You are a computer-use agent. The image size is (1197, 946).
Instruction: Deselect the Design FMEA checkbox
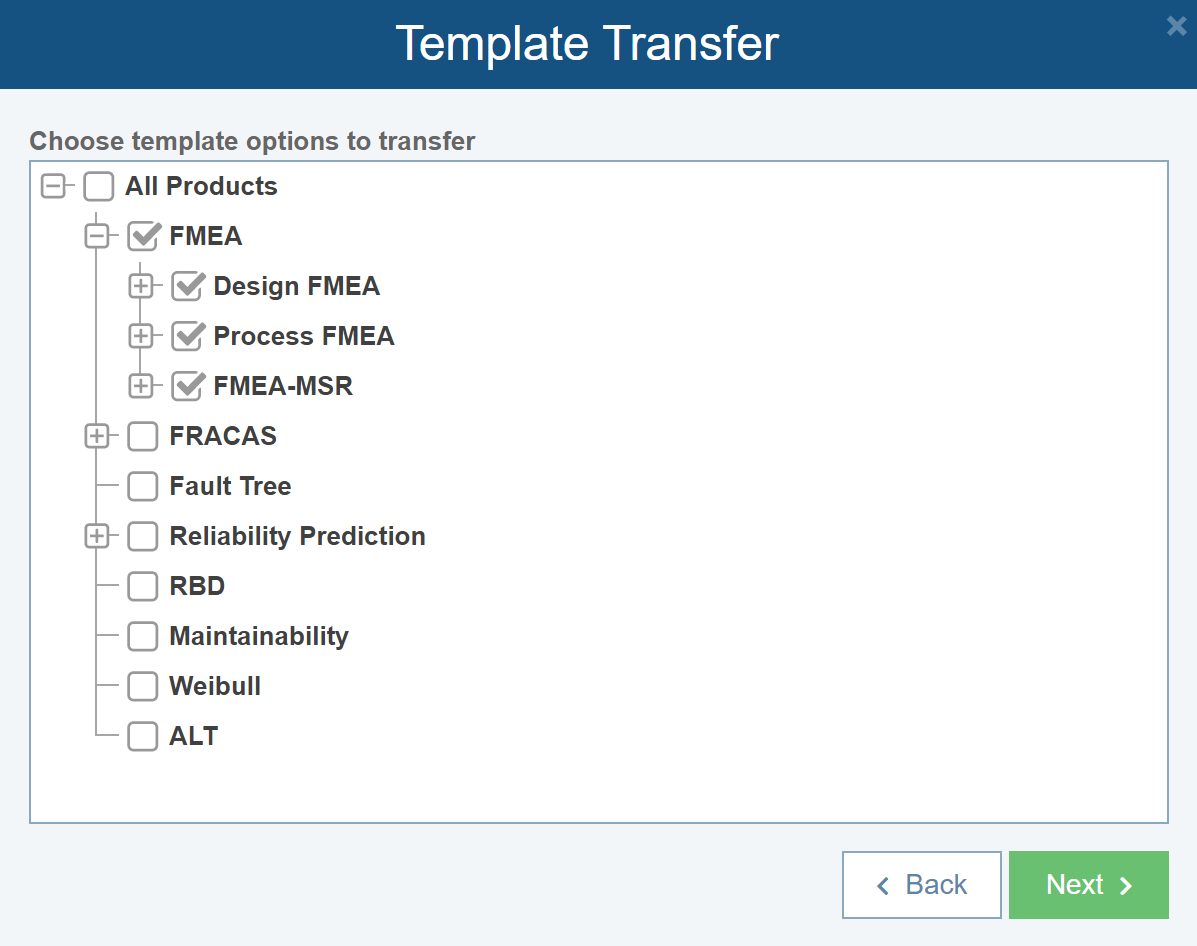click(x=188, y=286)
